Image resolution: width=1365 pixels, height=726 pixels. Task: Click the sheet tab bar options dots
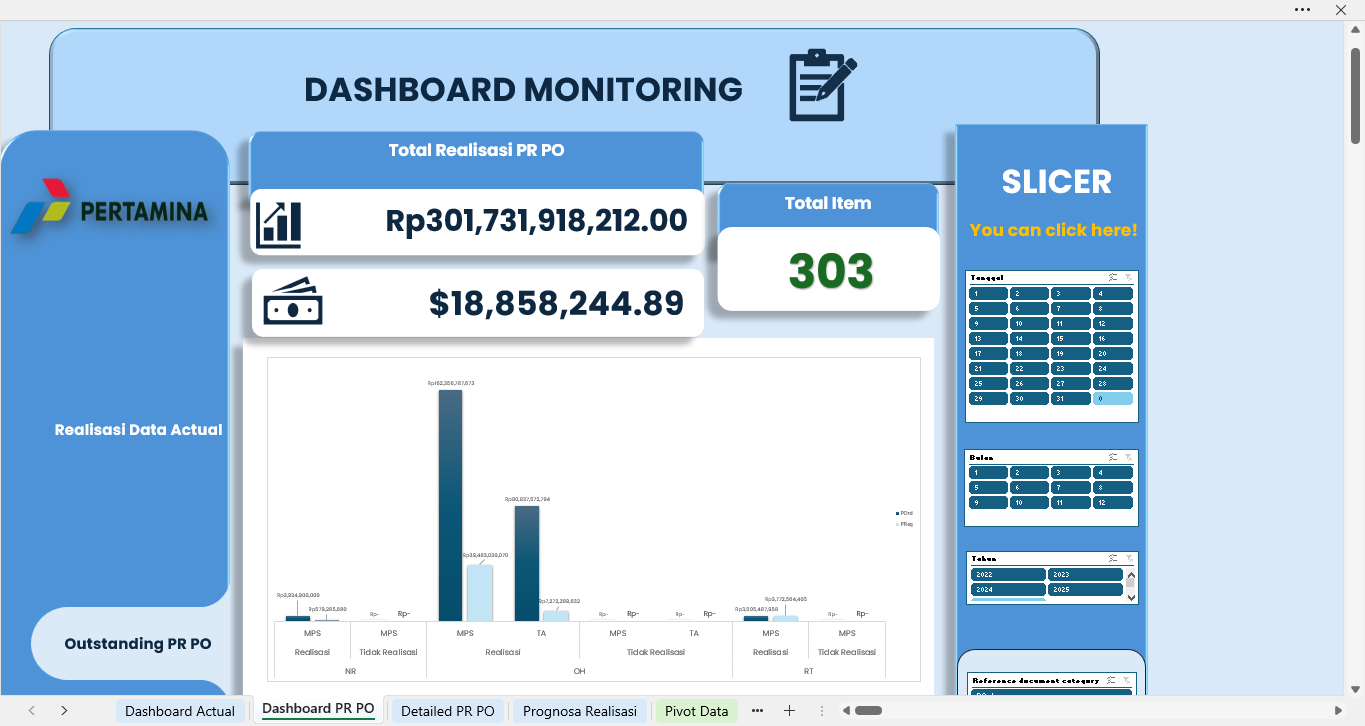pyautogui.click(x=822, y=711)
